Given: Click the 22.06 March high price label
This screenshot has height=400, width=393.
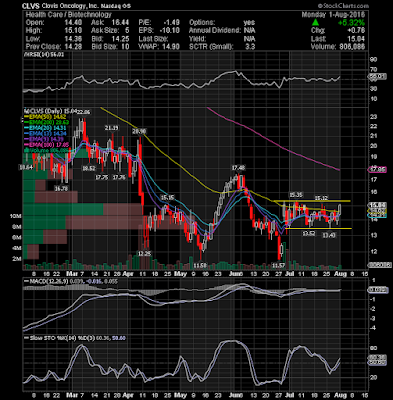Looking at the screenshot, I should click(x=83, y=112).
